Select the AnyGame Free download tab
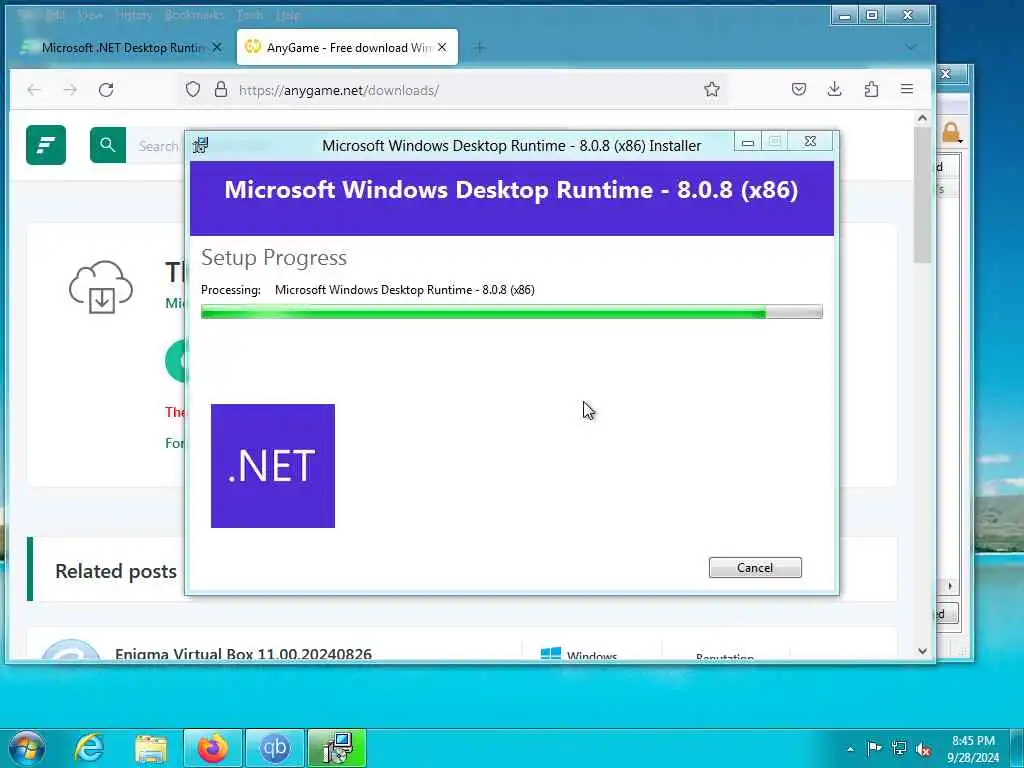Image resolution: width=1024 pixels, height=768 pixels. [x=347, y=48]
